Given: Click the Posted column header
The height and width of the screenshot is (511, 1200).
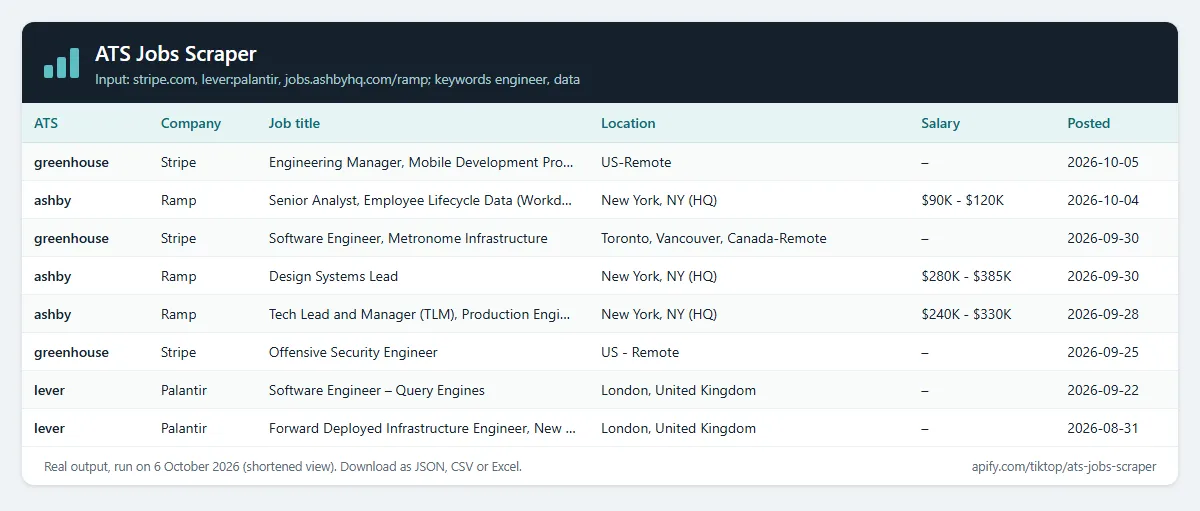Looking at the screenshot, I should [x=1088, y=123].
